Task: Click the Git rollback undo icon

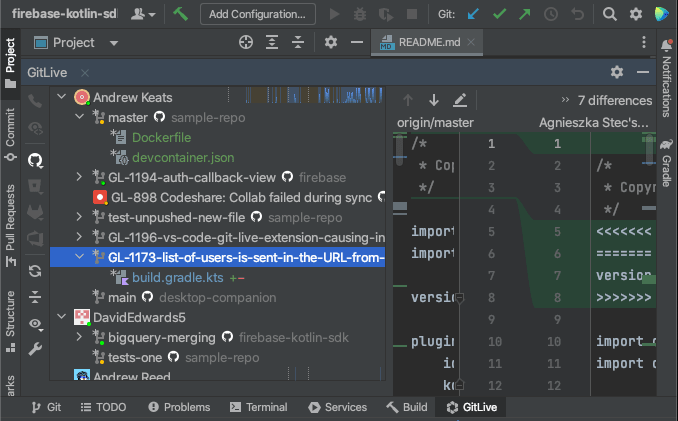Action: tap(577, 14)
